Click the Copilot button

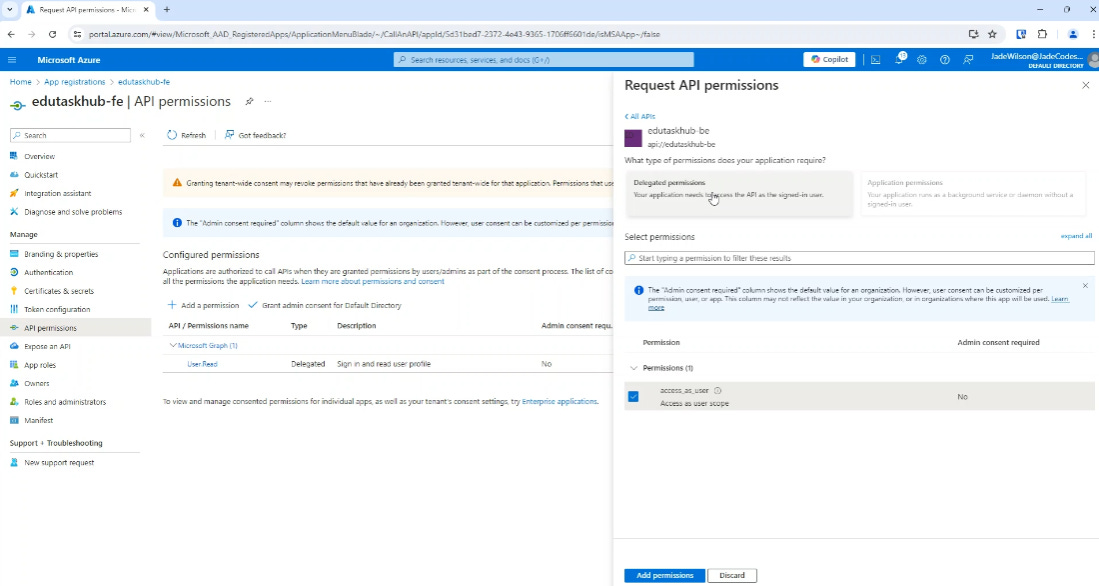[x=829, y=60]
